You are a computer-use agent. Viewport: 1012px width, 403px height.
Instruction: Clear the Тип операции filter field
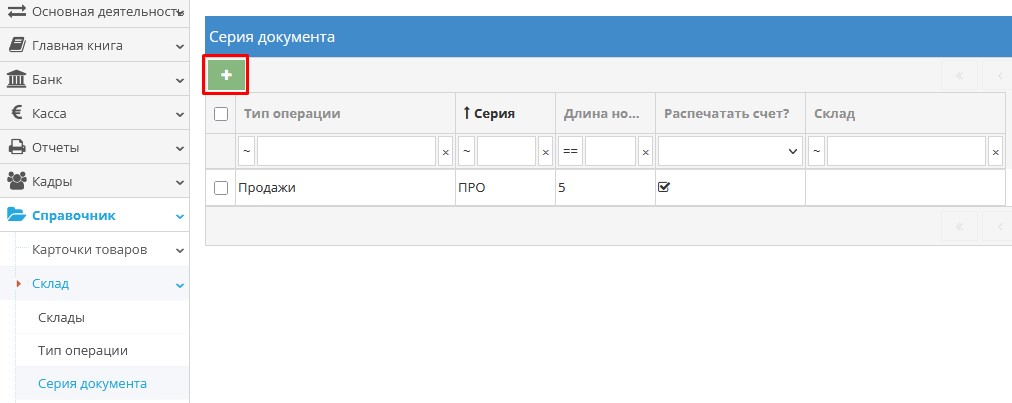tap(445, 151)
